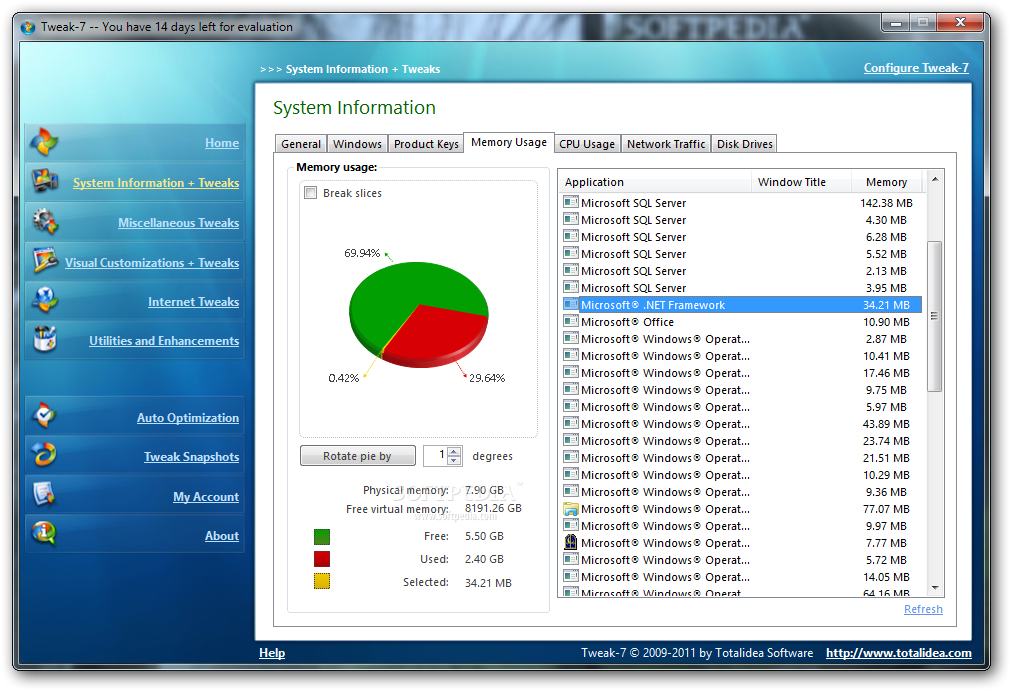1011x691 pixels.
Task: Click the Visual Customizations picture icon
Action: pyautogui.click(x=45, y=260)
